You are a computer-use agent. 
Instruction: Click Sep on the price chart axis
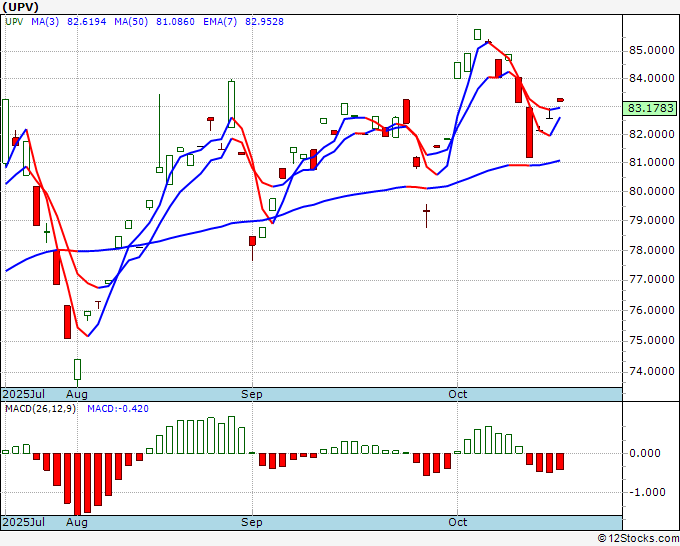click(252, 394)
